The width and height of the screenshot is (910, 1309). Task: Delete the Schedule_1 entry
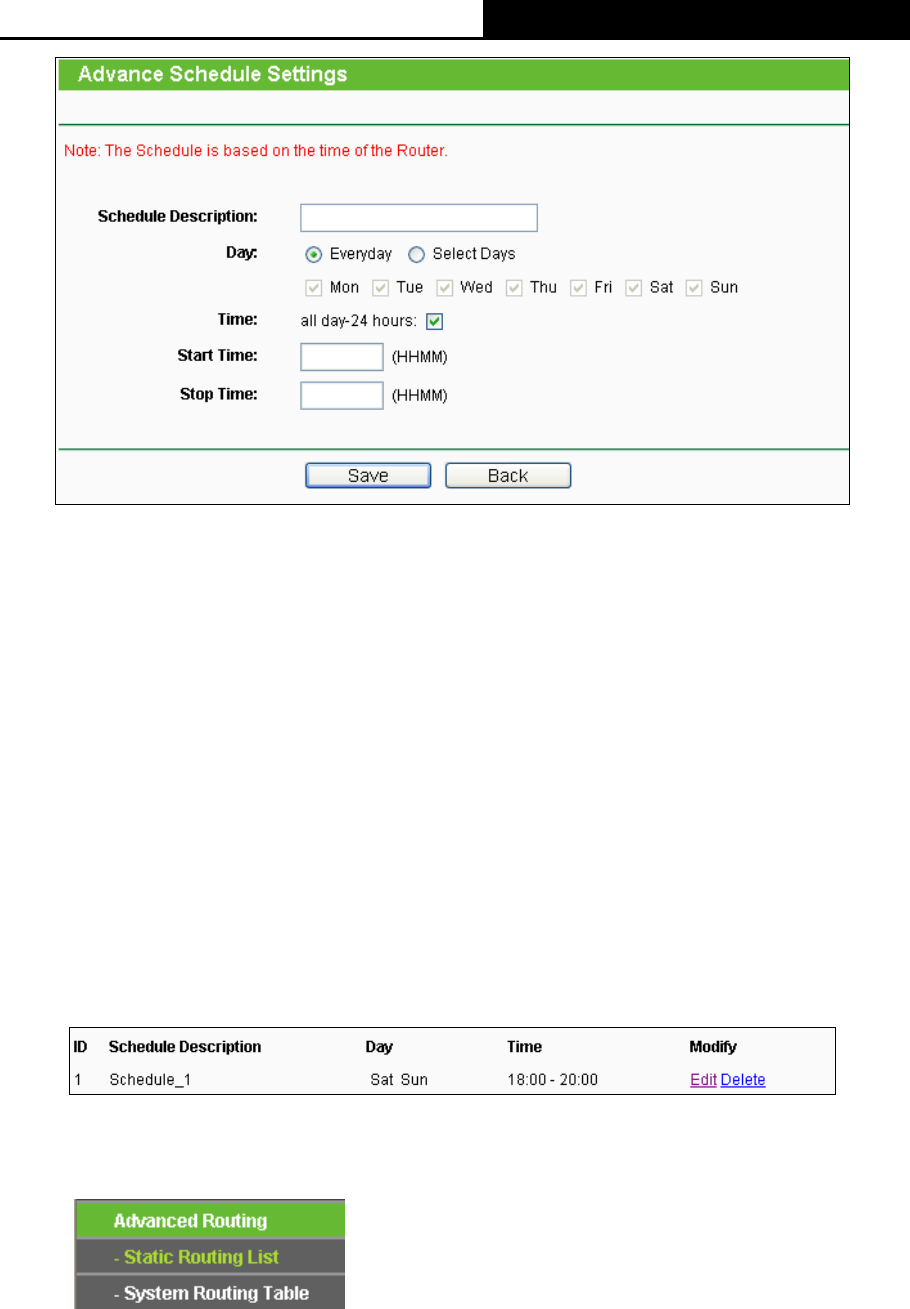[x=743, y=1080]
